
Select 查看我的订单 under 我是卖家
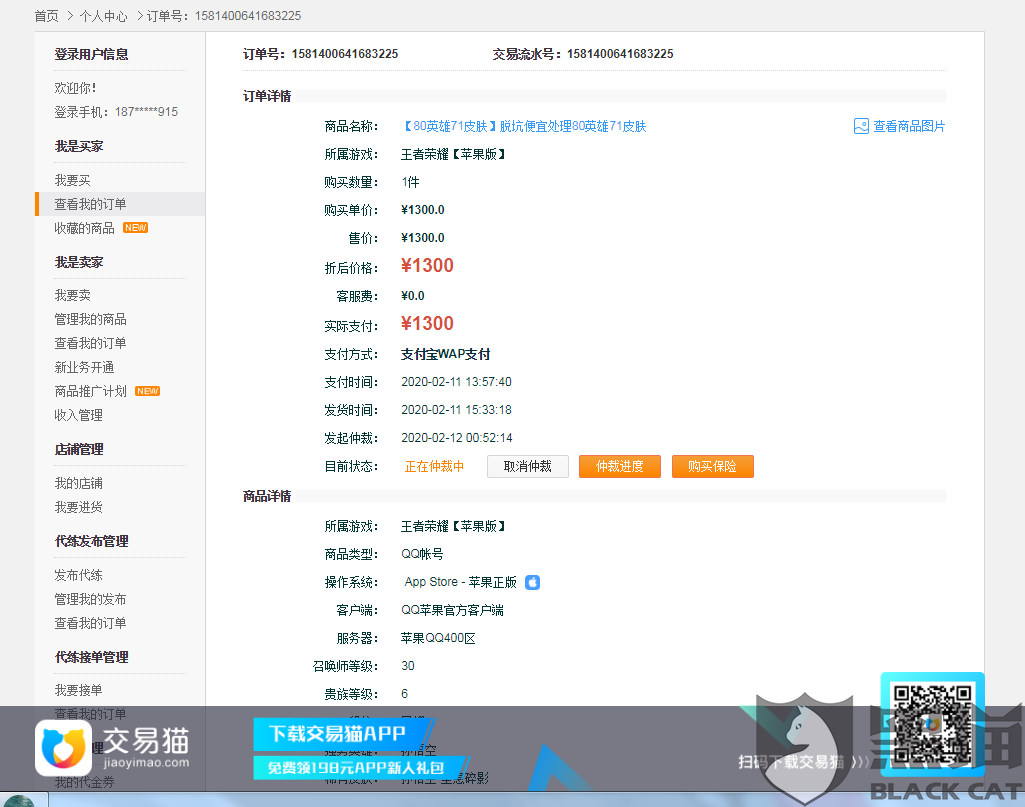90,344
